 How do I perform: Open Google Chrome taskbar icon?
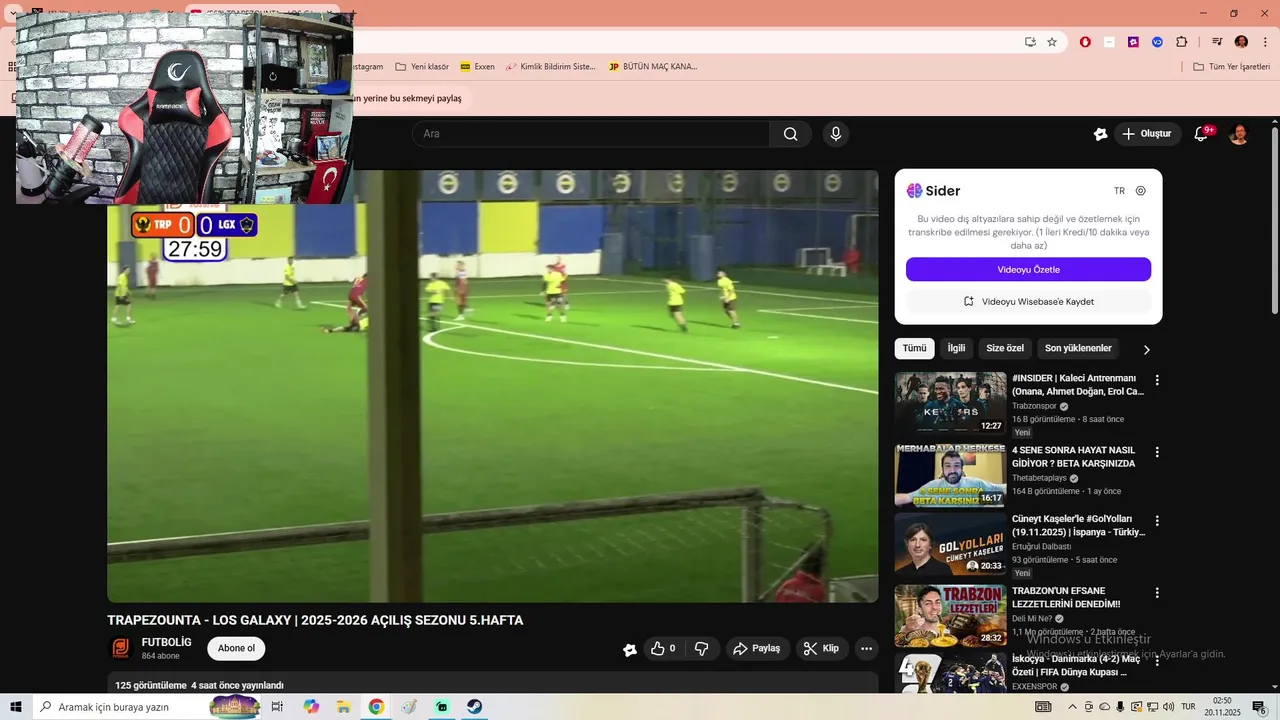click(376, 707)
